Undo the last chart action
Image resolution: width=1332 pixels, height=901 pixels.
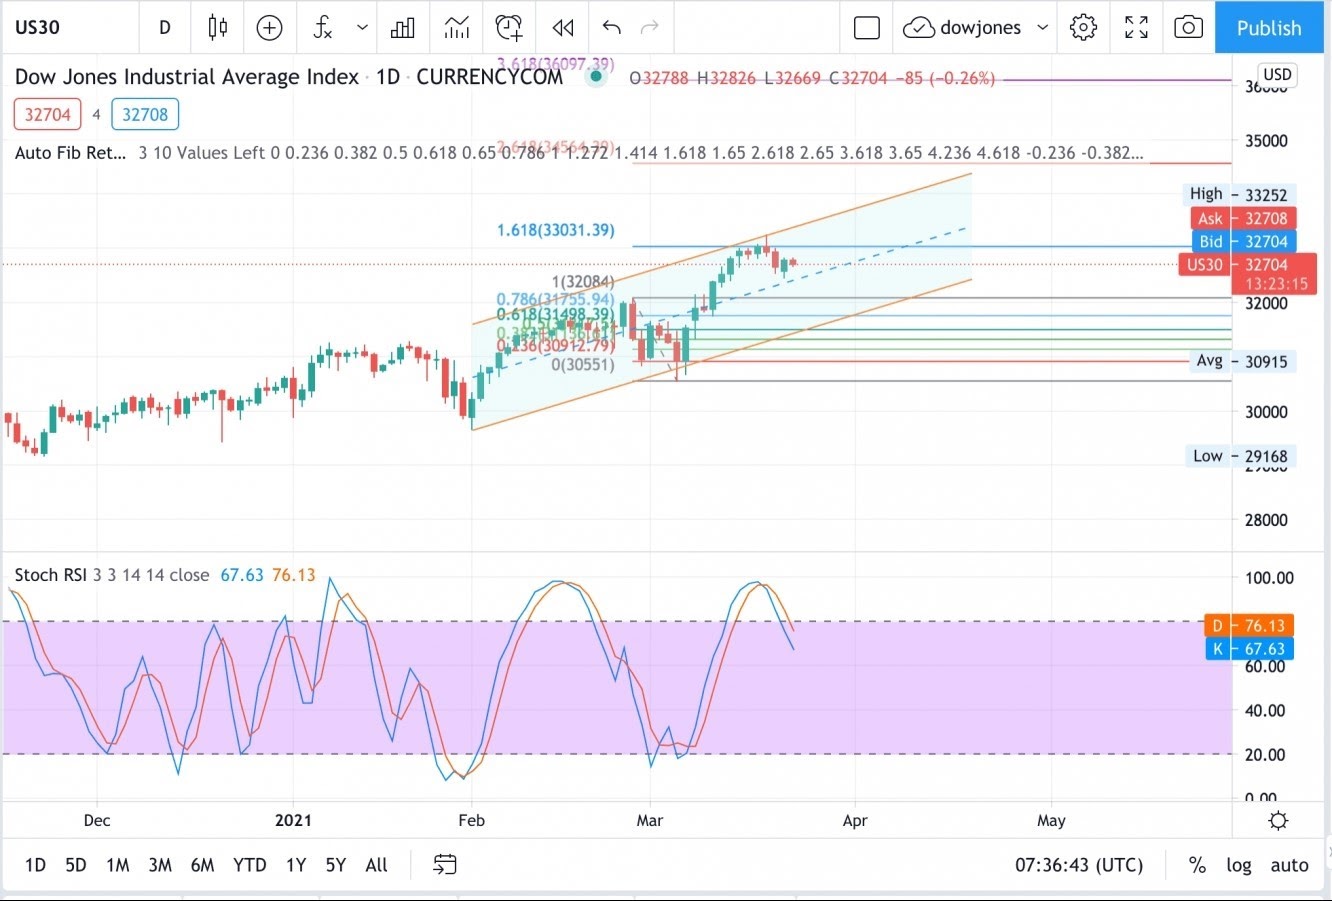612,28
